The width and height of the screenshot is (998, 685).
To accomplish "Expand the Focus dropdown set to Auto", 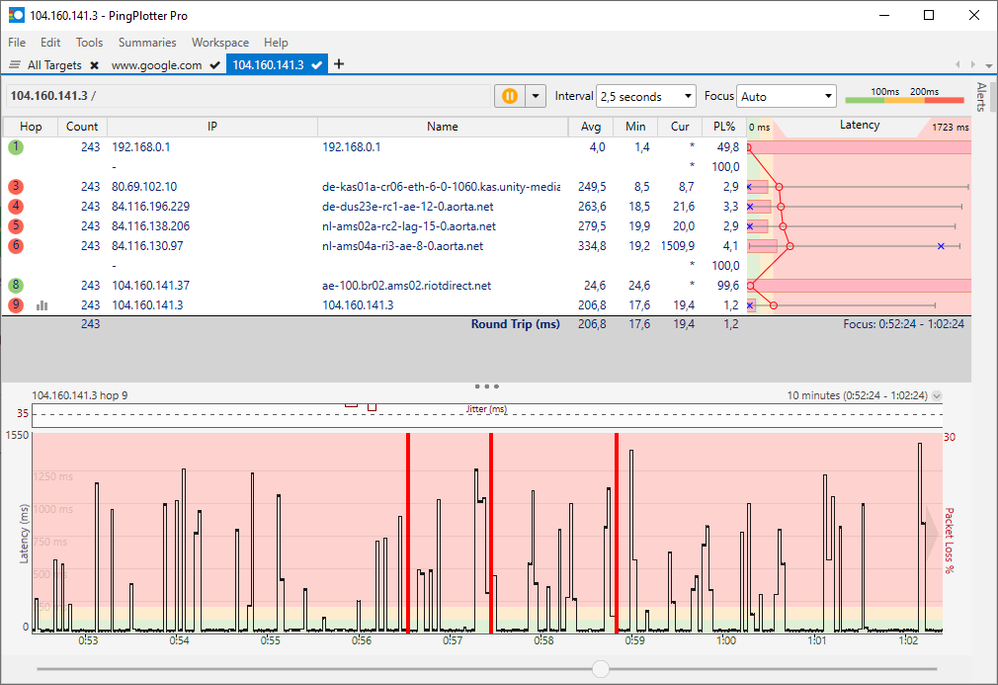I will pyautogui.click(x=786, y=97).
